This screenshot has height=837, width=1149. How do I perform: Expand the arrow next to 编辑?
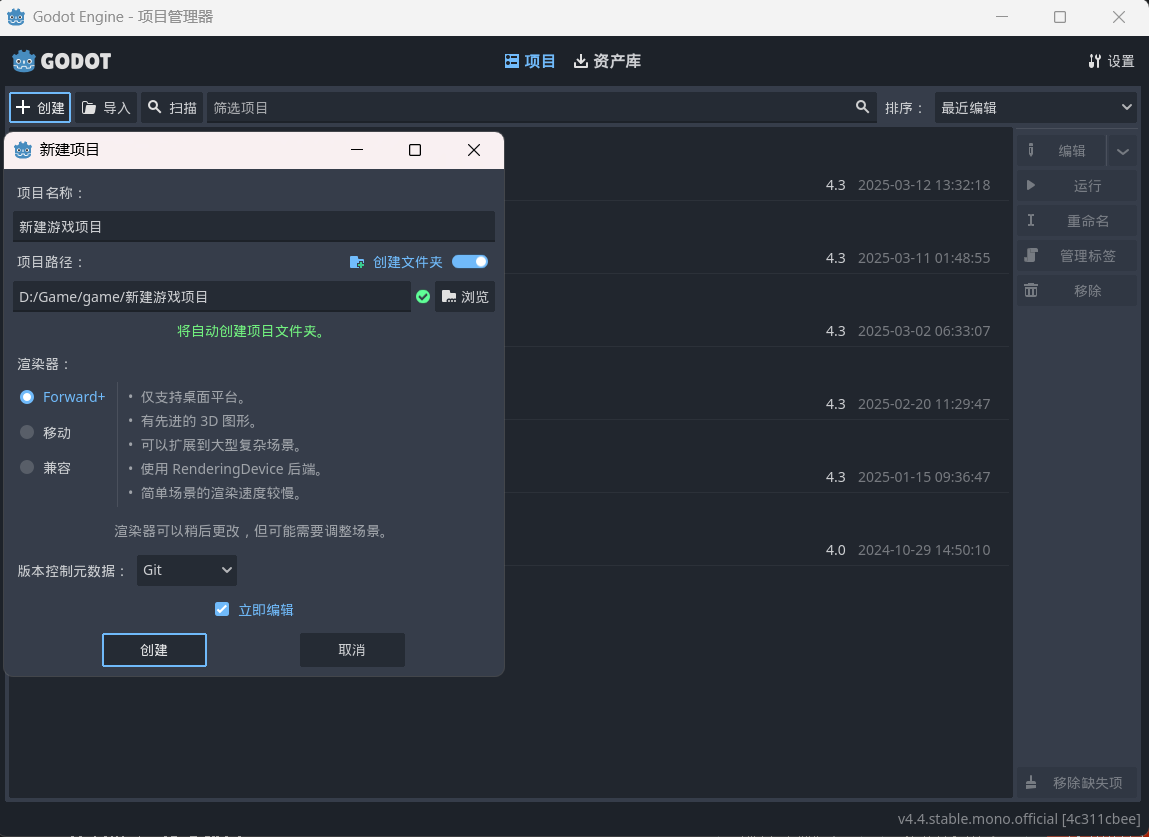point(1123,151)
